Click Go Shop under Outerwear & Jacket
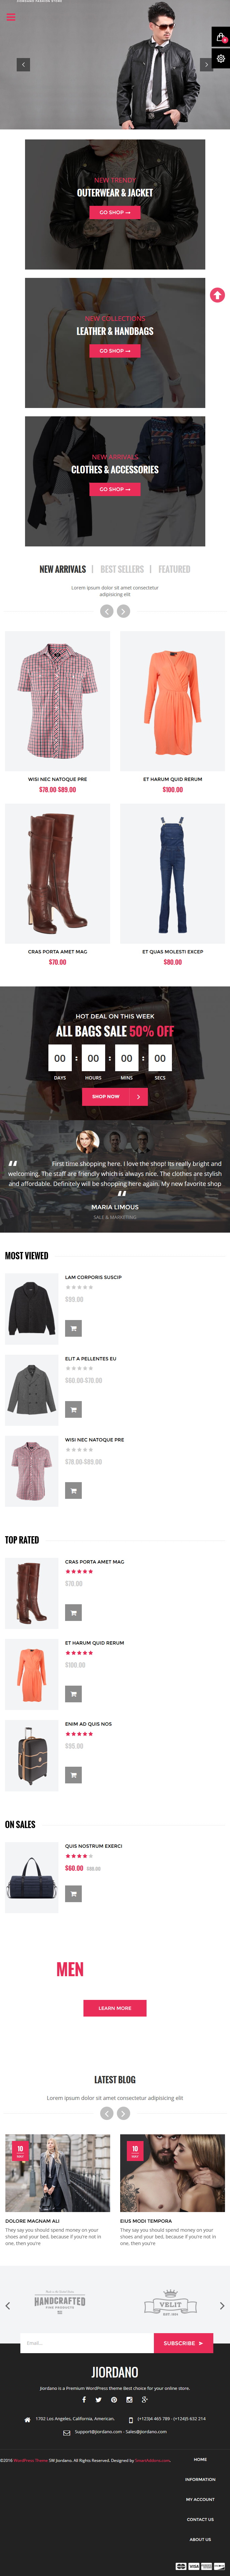The height and width of the screenshot is (2576, 230). pyautogui.click(x=115, y=212)
